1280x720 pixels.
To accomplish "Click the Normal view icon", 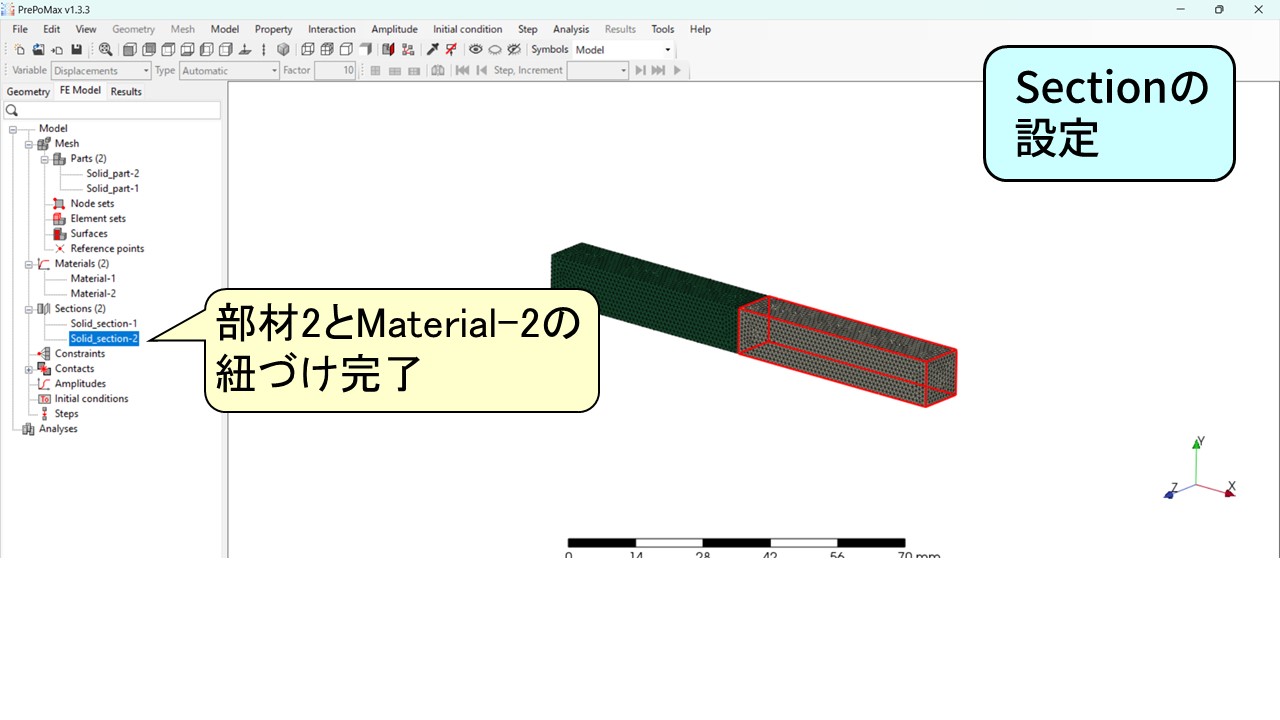I will [245, 49].
